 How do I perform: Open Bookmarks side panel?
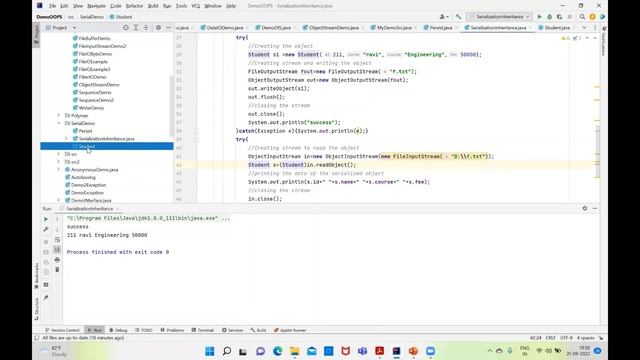click(36, 276)
